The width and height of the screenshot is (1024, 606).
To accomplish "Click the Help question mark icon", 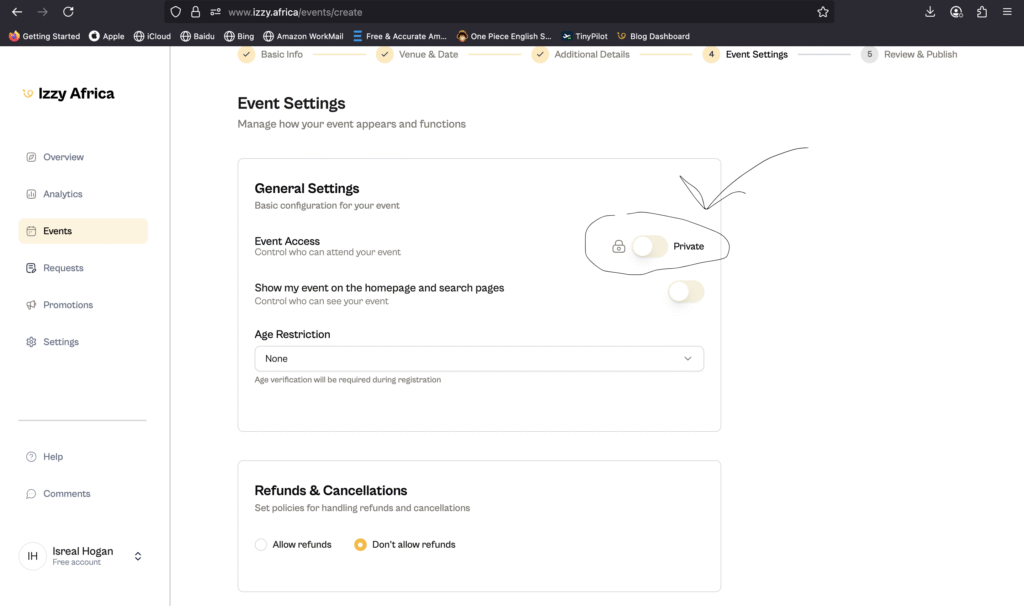I will click(32, 457).
